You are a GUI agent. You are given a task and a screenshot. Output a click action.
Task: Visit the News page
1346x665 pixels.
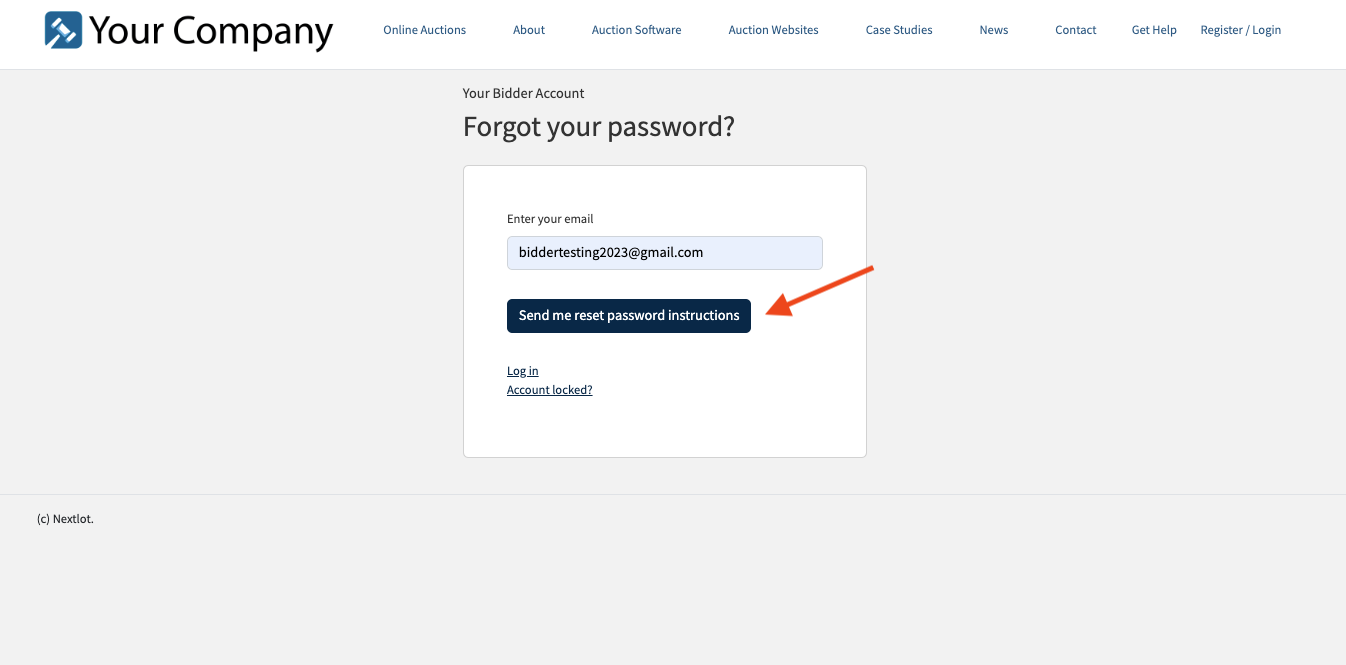[x=994, y=30]
